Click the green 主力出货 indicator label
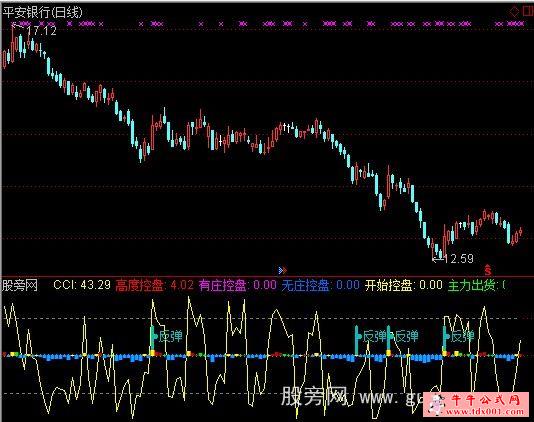534x422 pixels. [477, 285]
